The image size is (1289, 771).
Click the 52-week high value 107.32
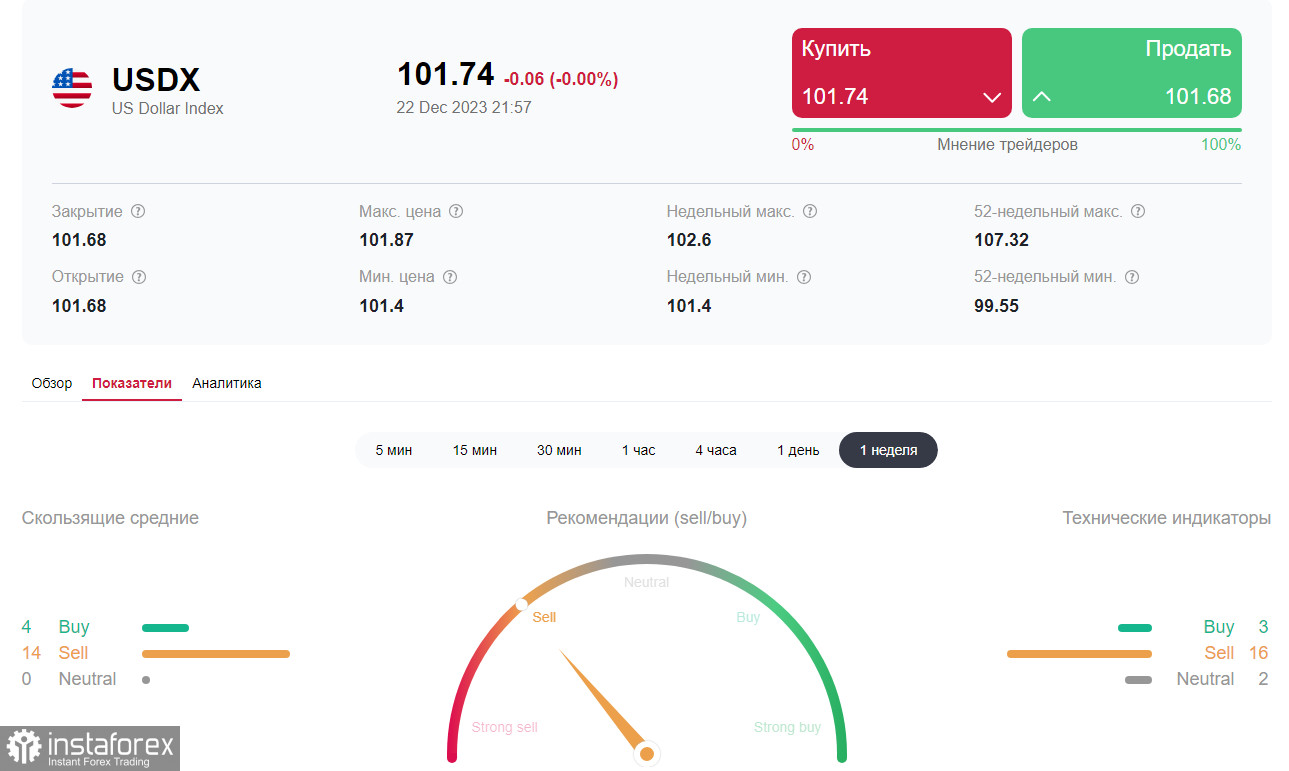(1001, 240)
